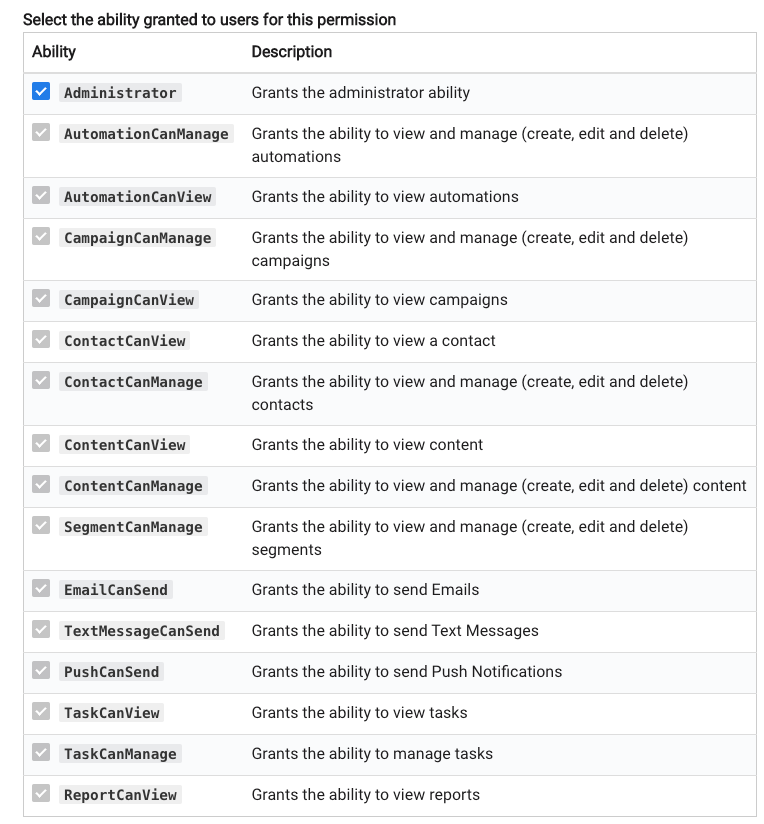
Task: Toggle the AutomationCanManage checkbox
Action: 41,132
